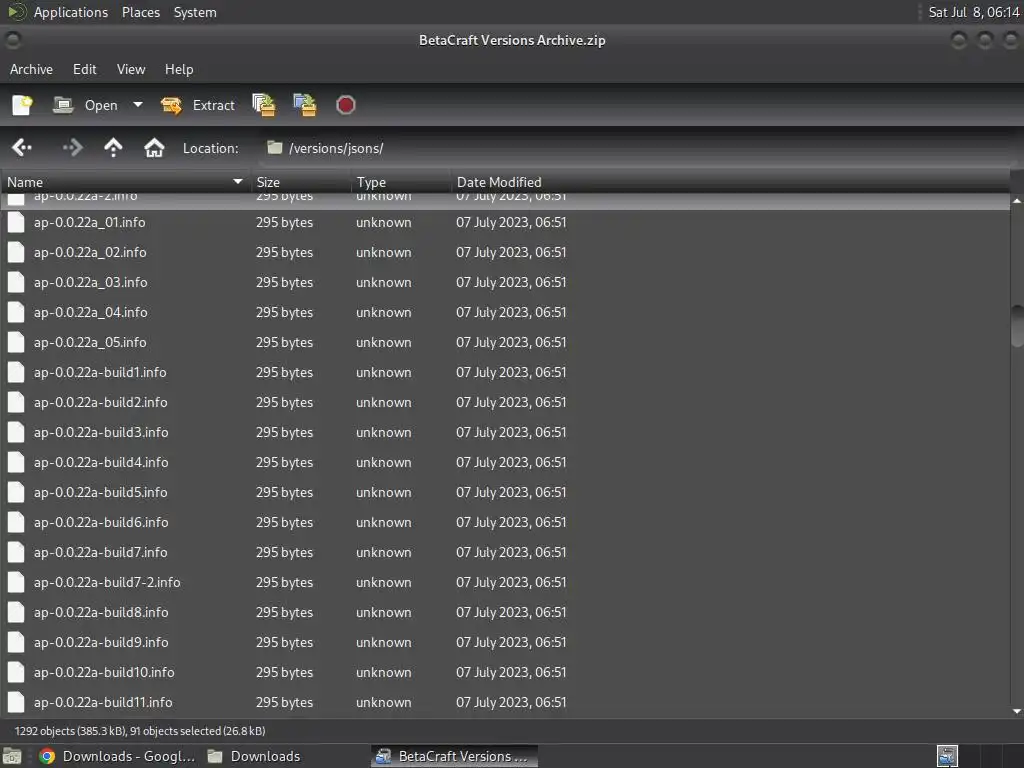This screenshot has width=1024, height=768.
Task: Click the show desktop icon in taskbar
Action: 12,757
